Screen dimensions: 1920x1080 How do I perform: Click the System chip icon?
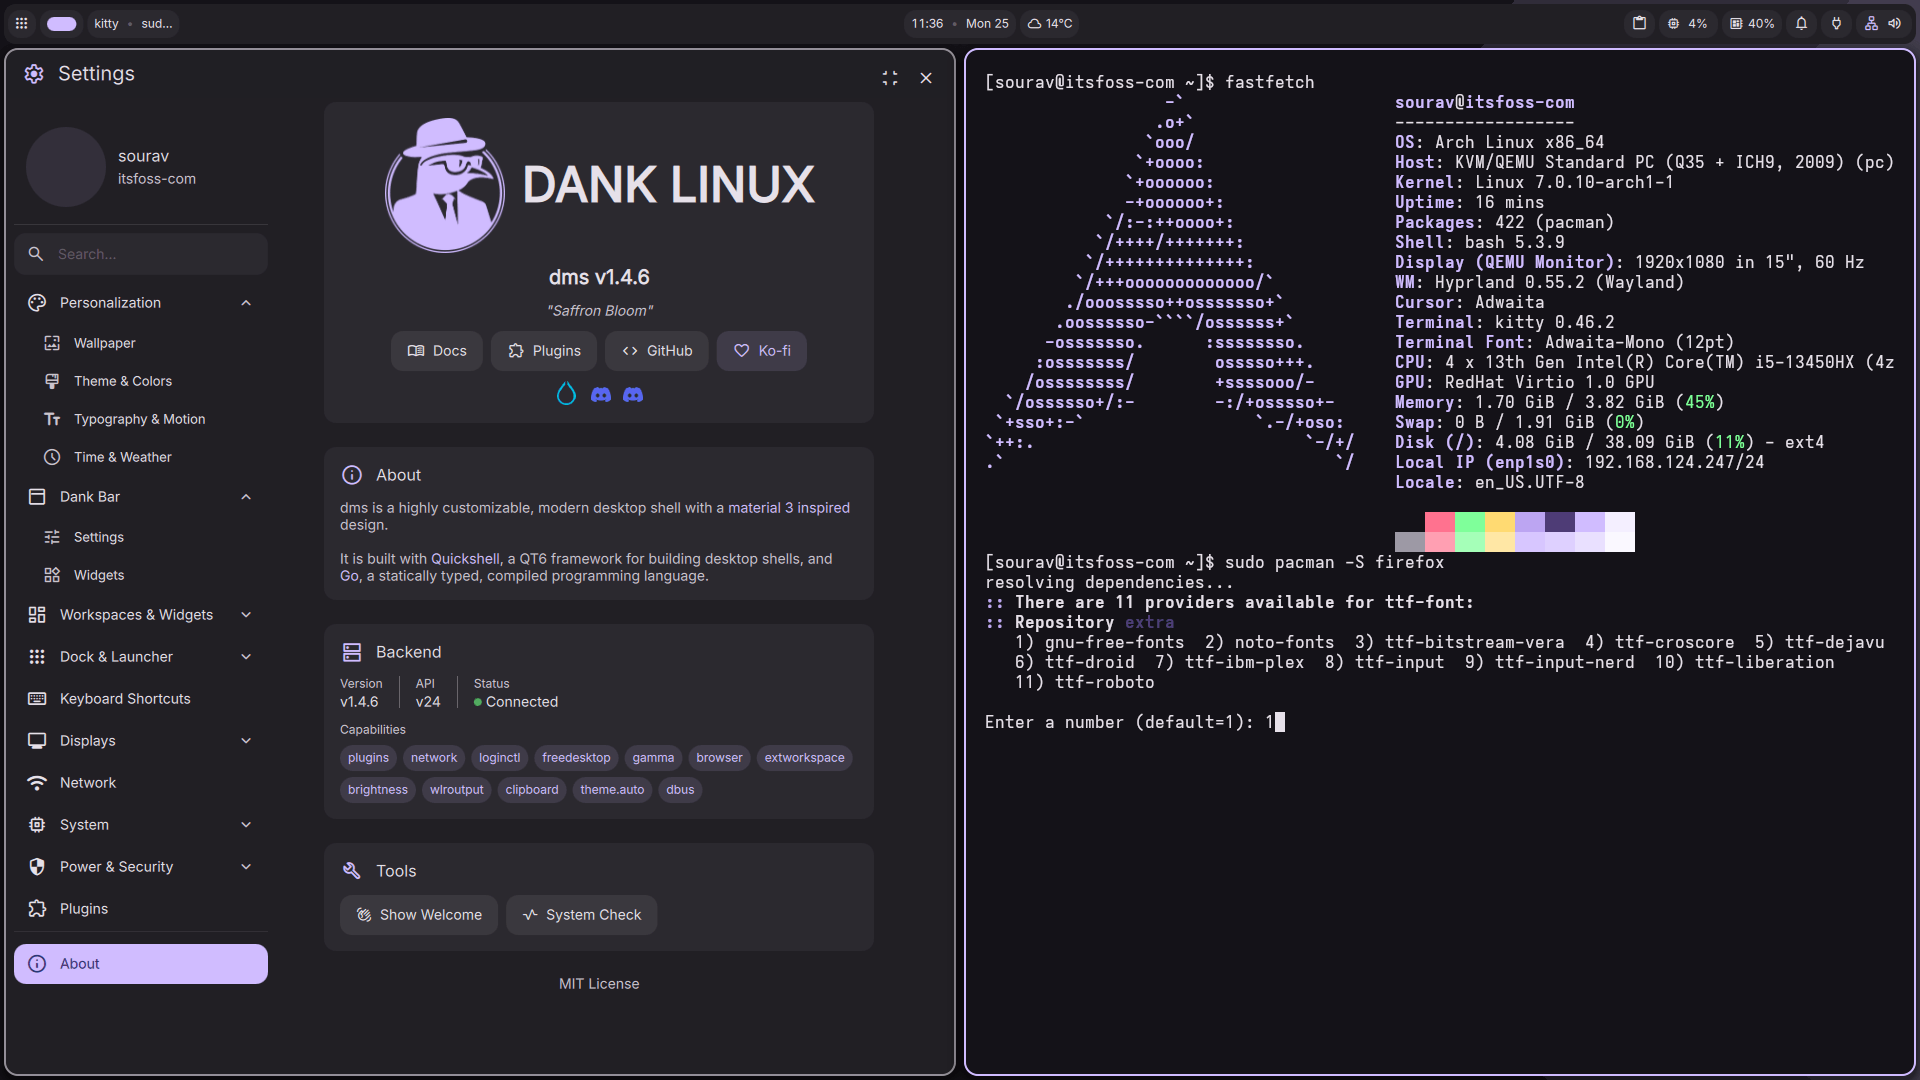point(37,825)
